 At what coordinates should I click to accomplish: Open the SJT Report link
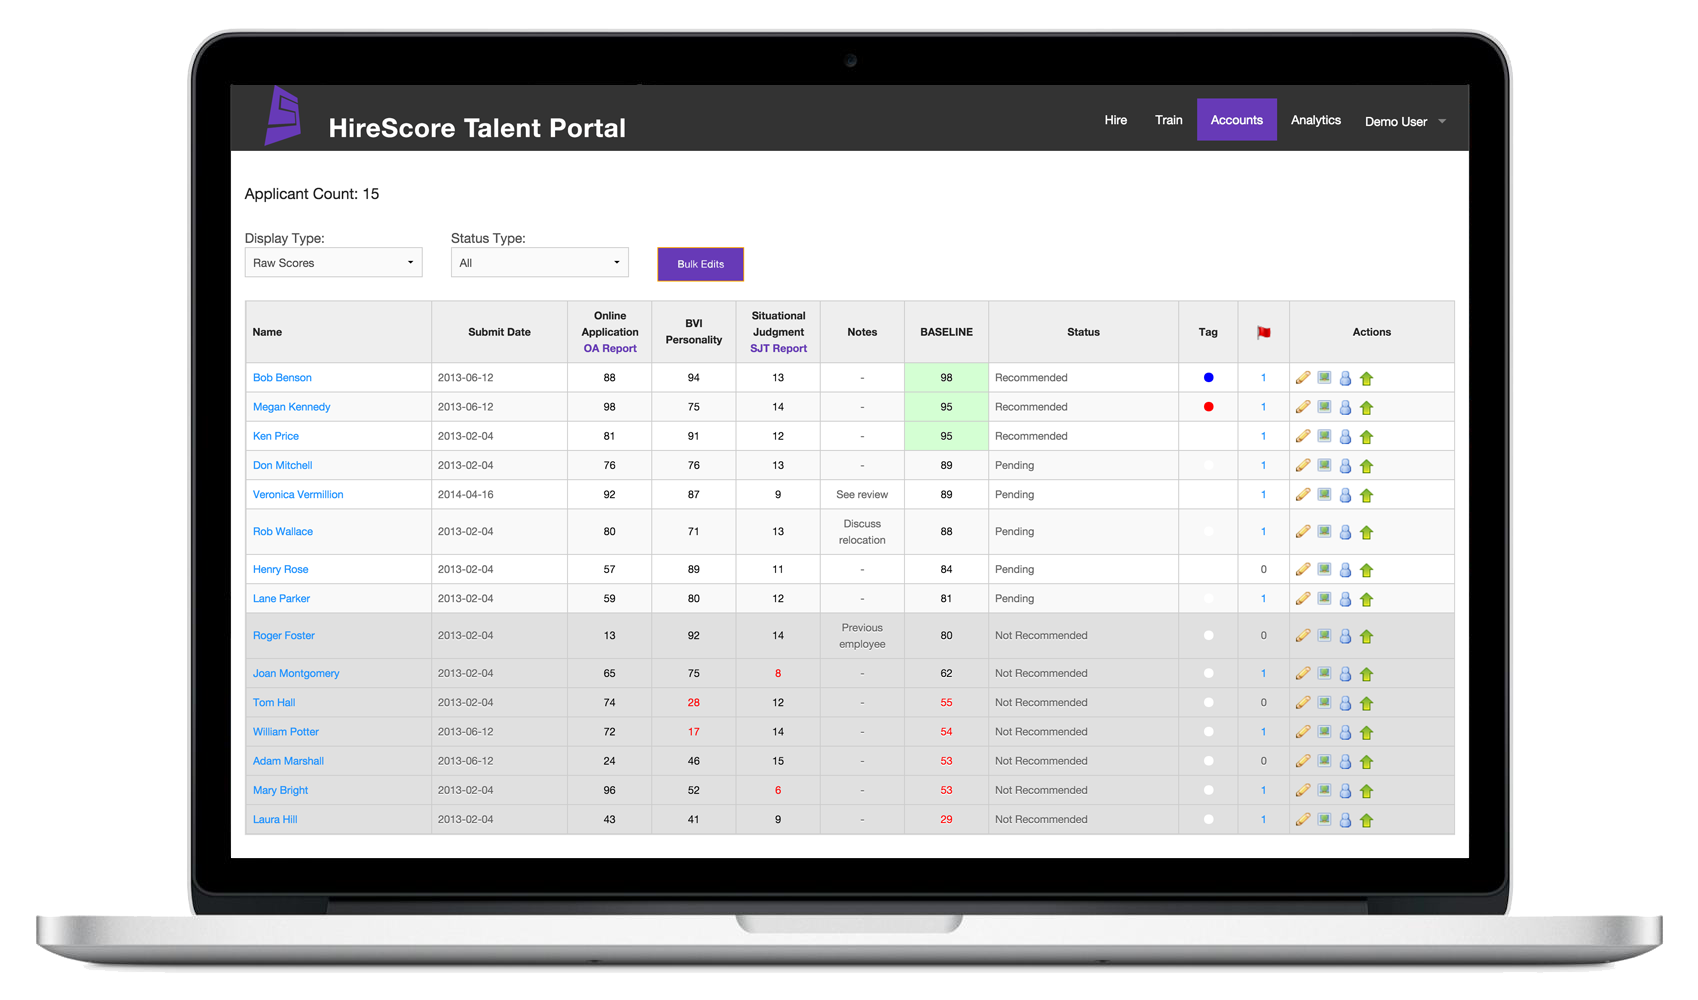pos(778,348)
